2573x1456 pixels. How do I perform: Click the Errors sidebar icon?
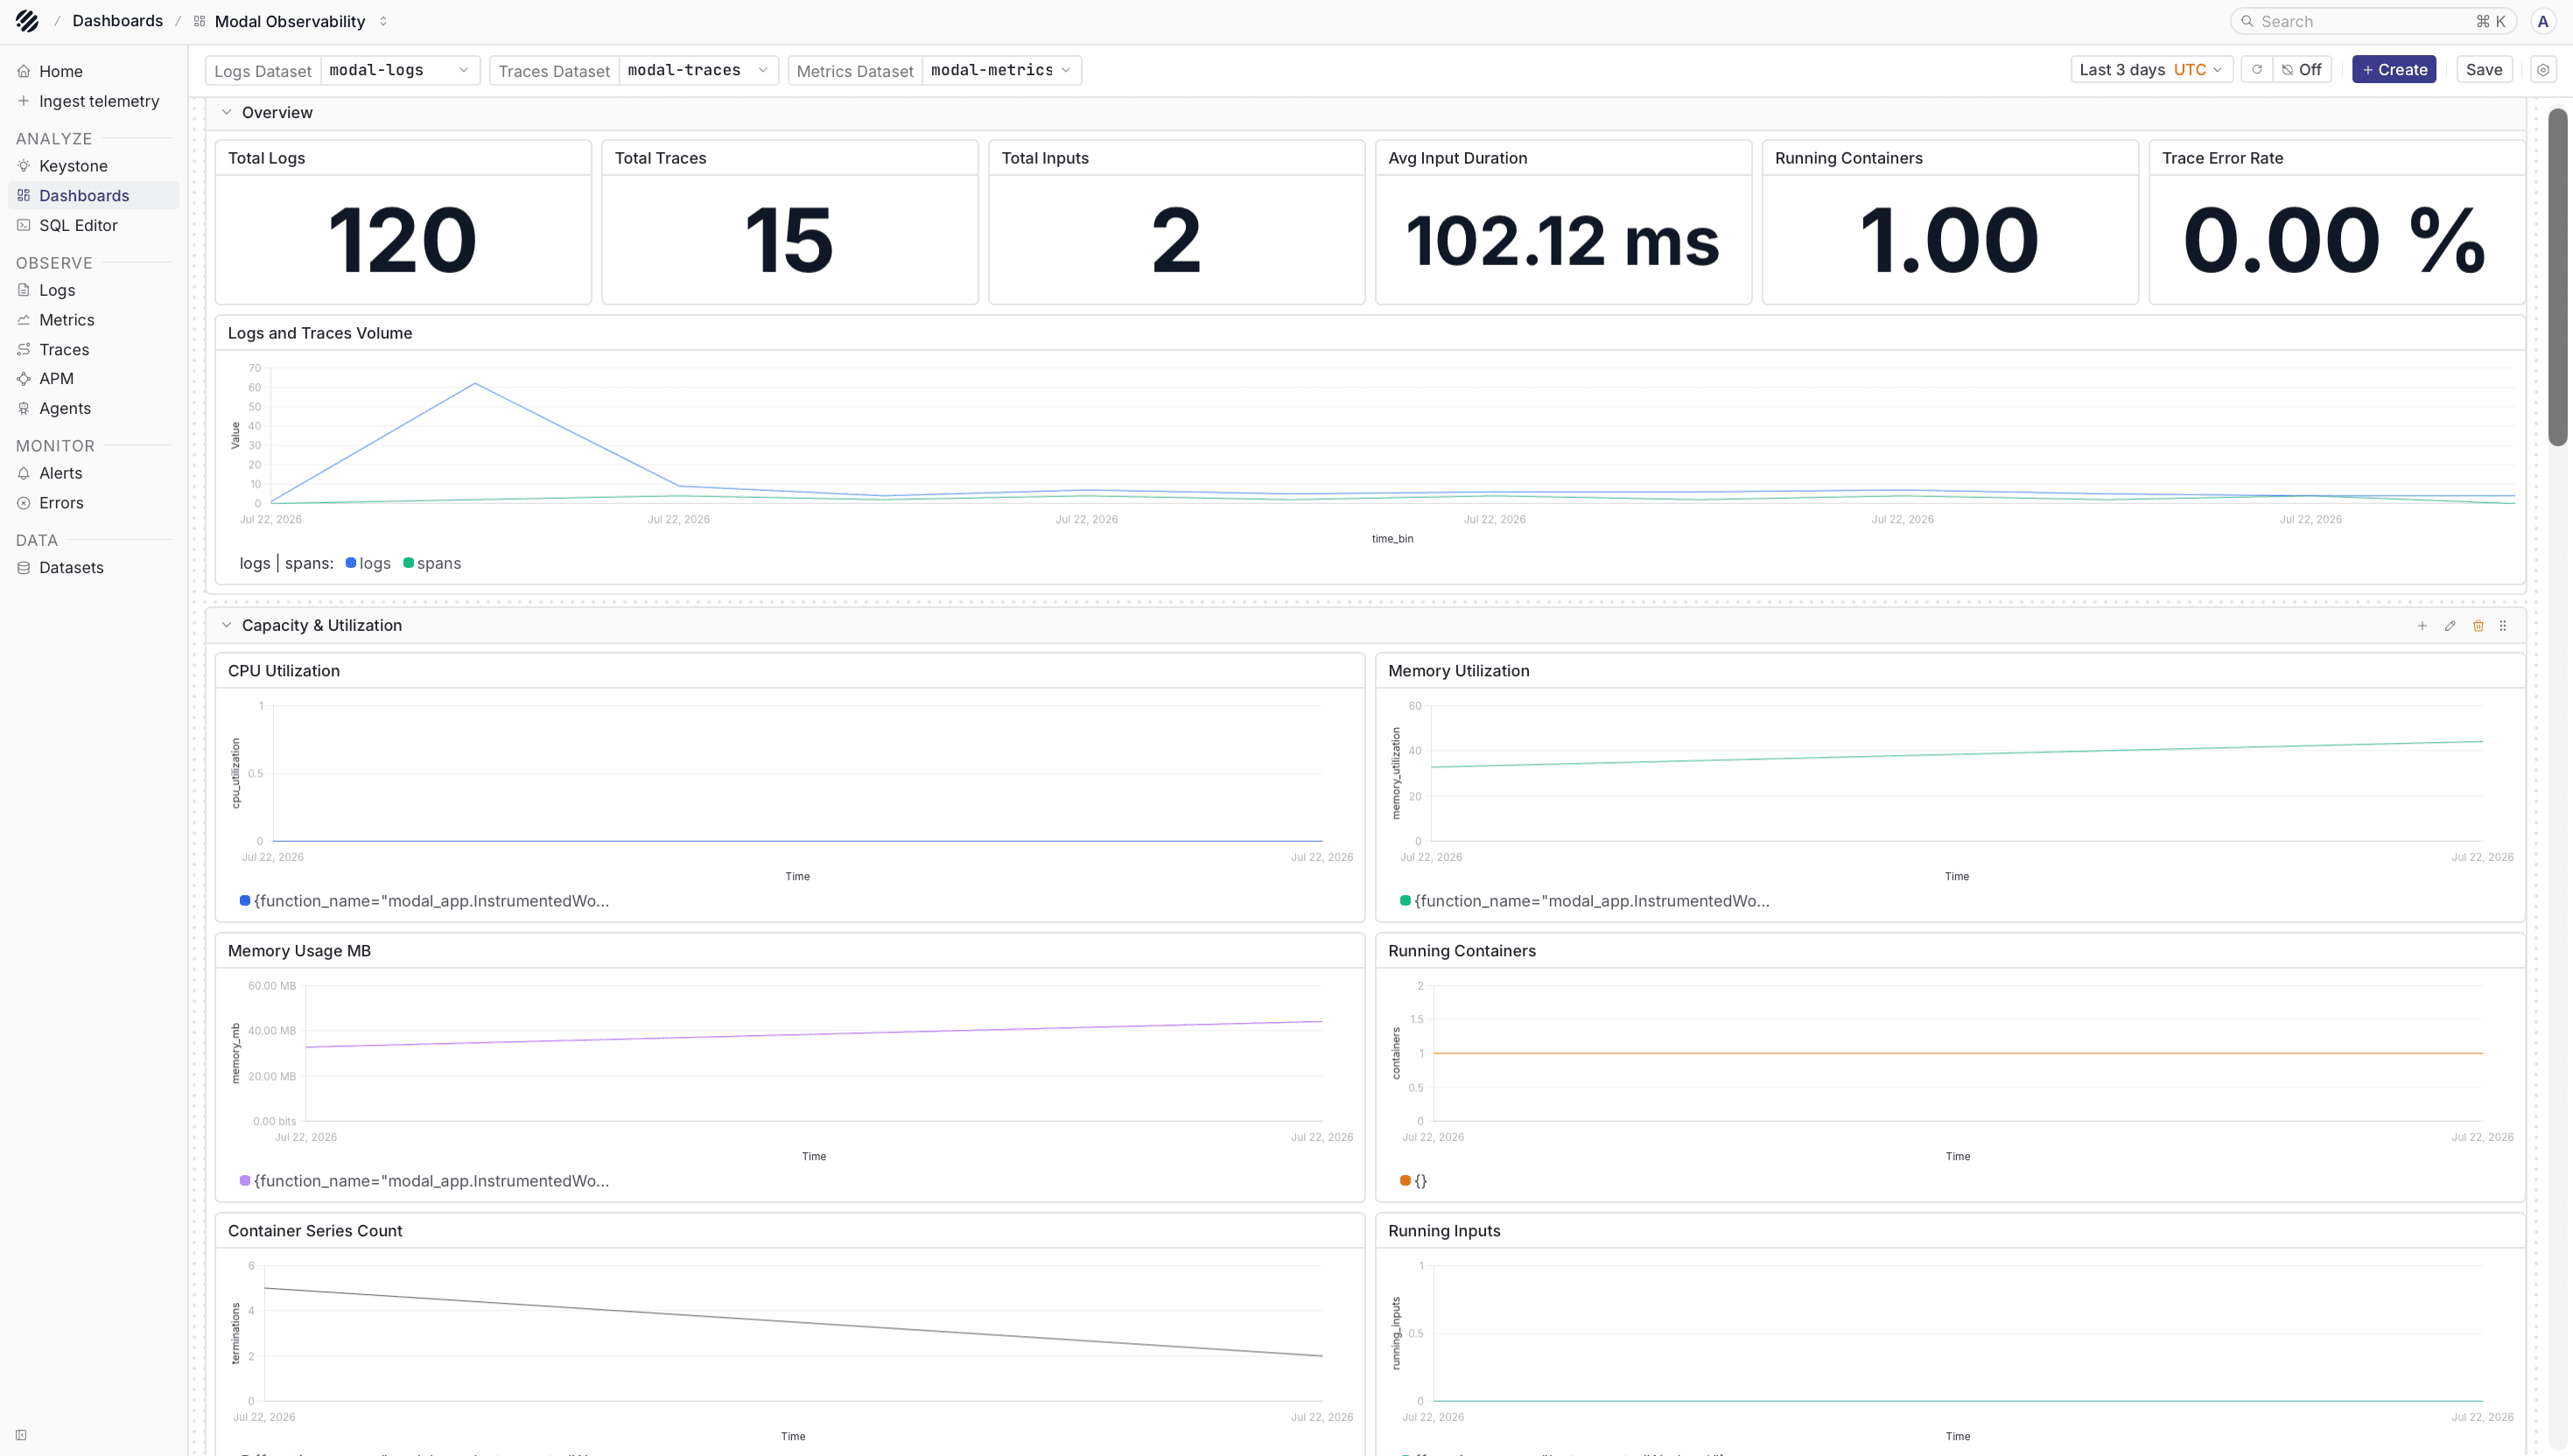pos(23,503)
